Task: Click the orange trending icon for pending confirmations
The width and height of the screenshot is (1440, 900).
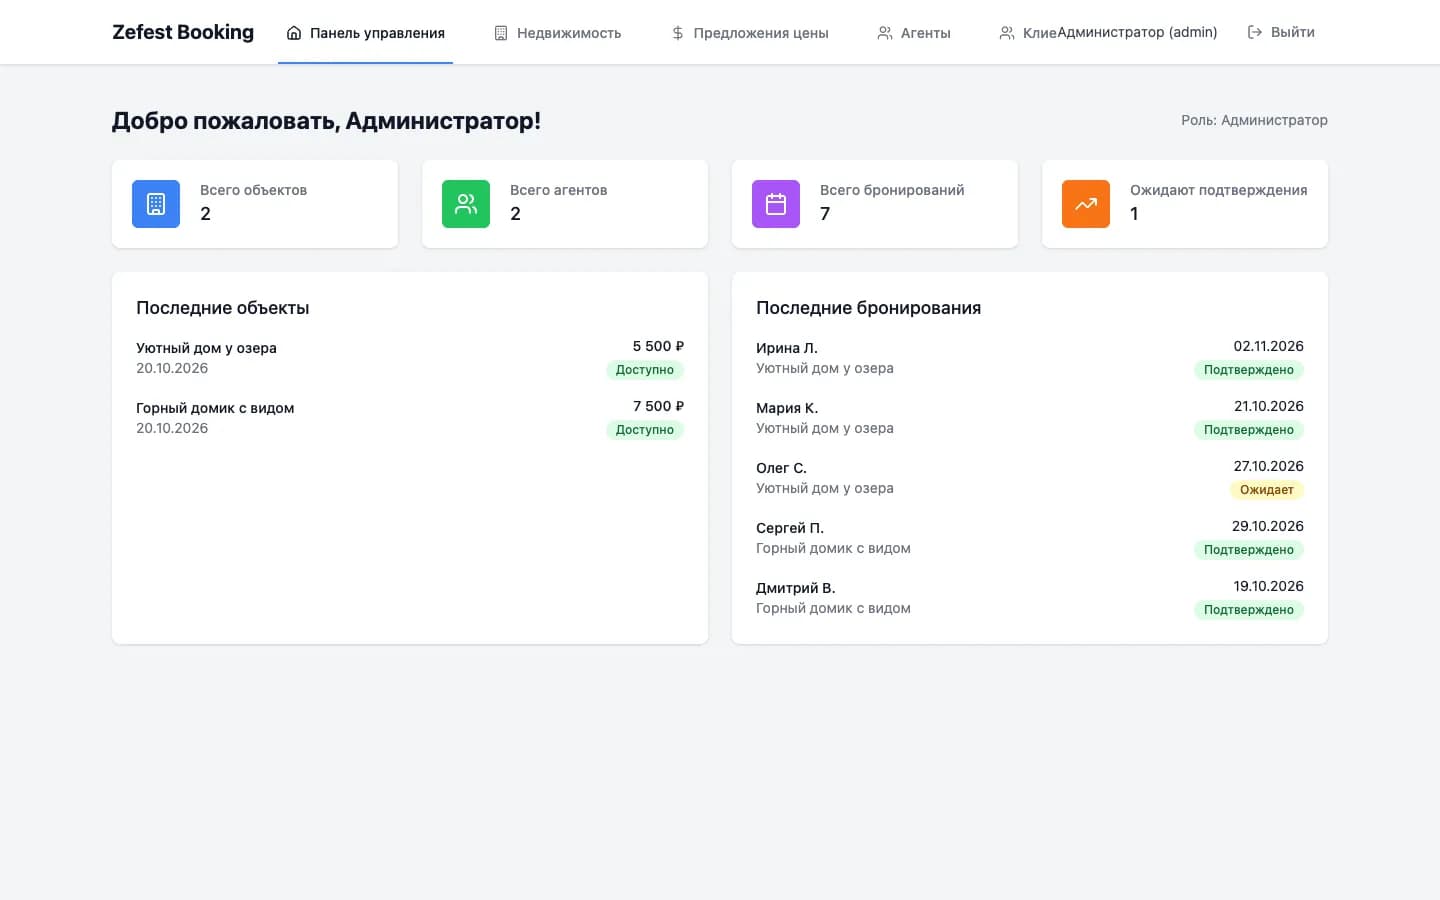Action: 1086,204
